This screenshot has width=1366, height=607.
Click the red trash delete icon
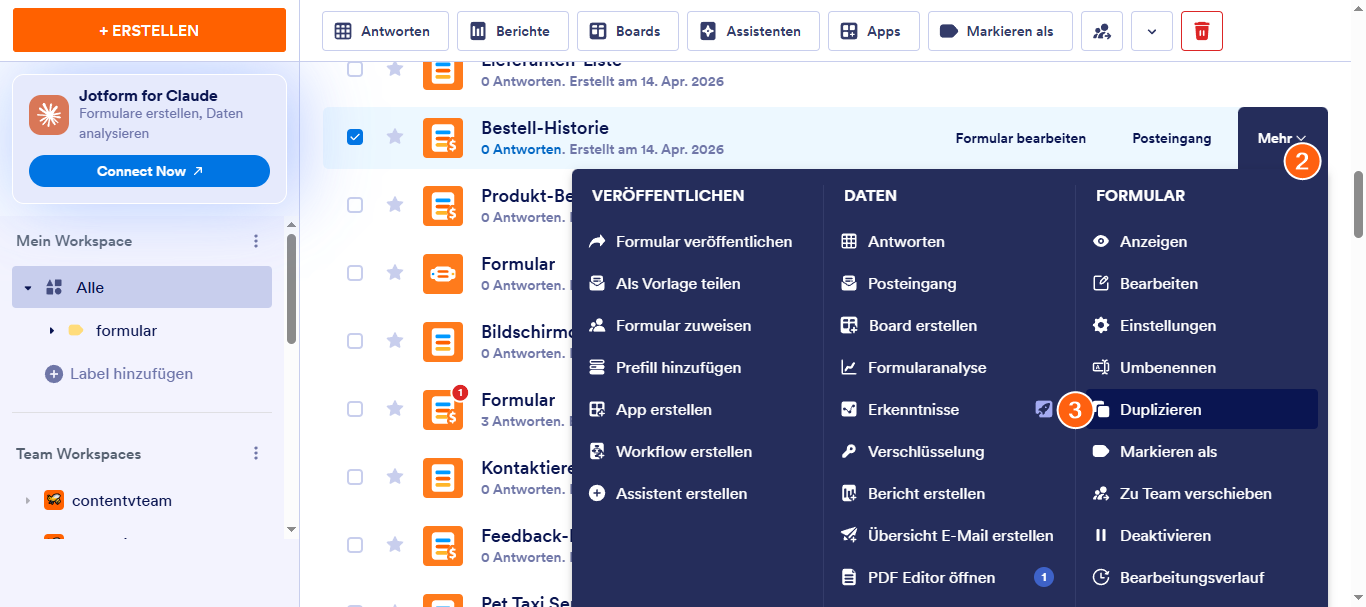click(x=1201, y=31)
